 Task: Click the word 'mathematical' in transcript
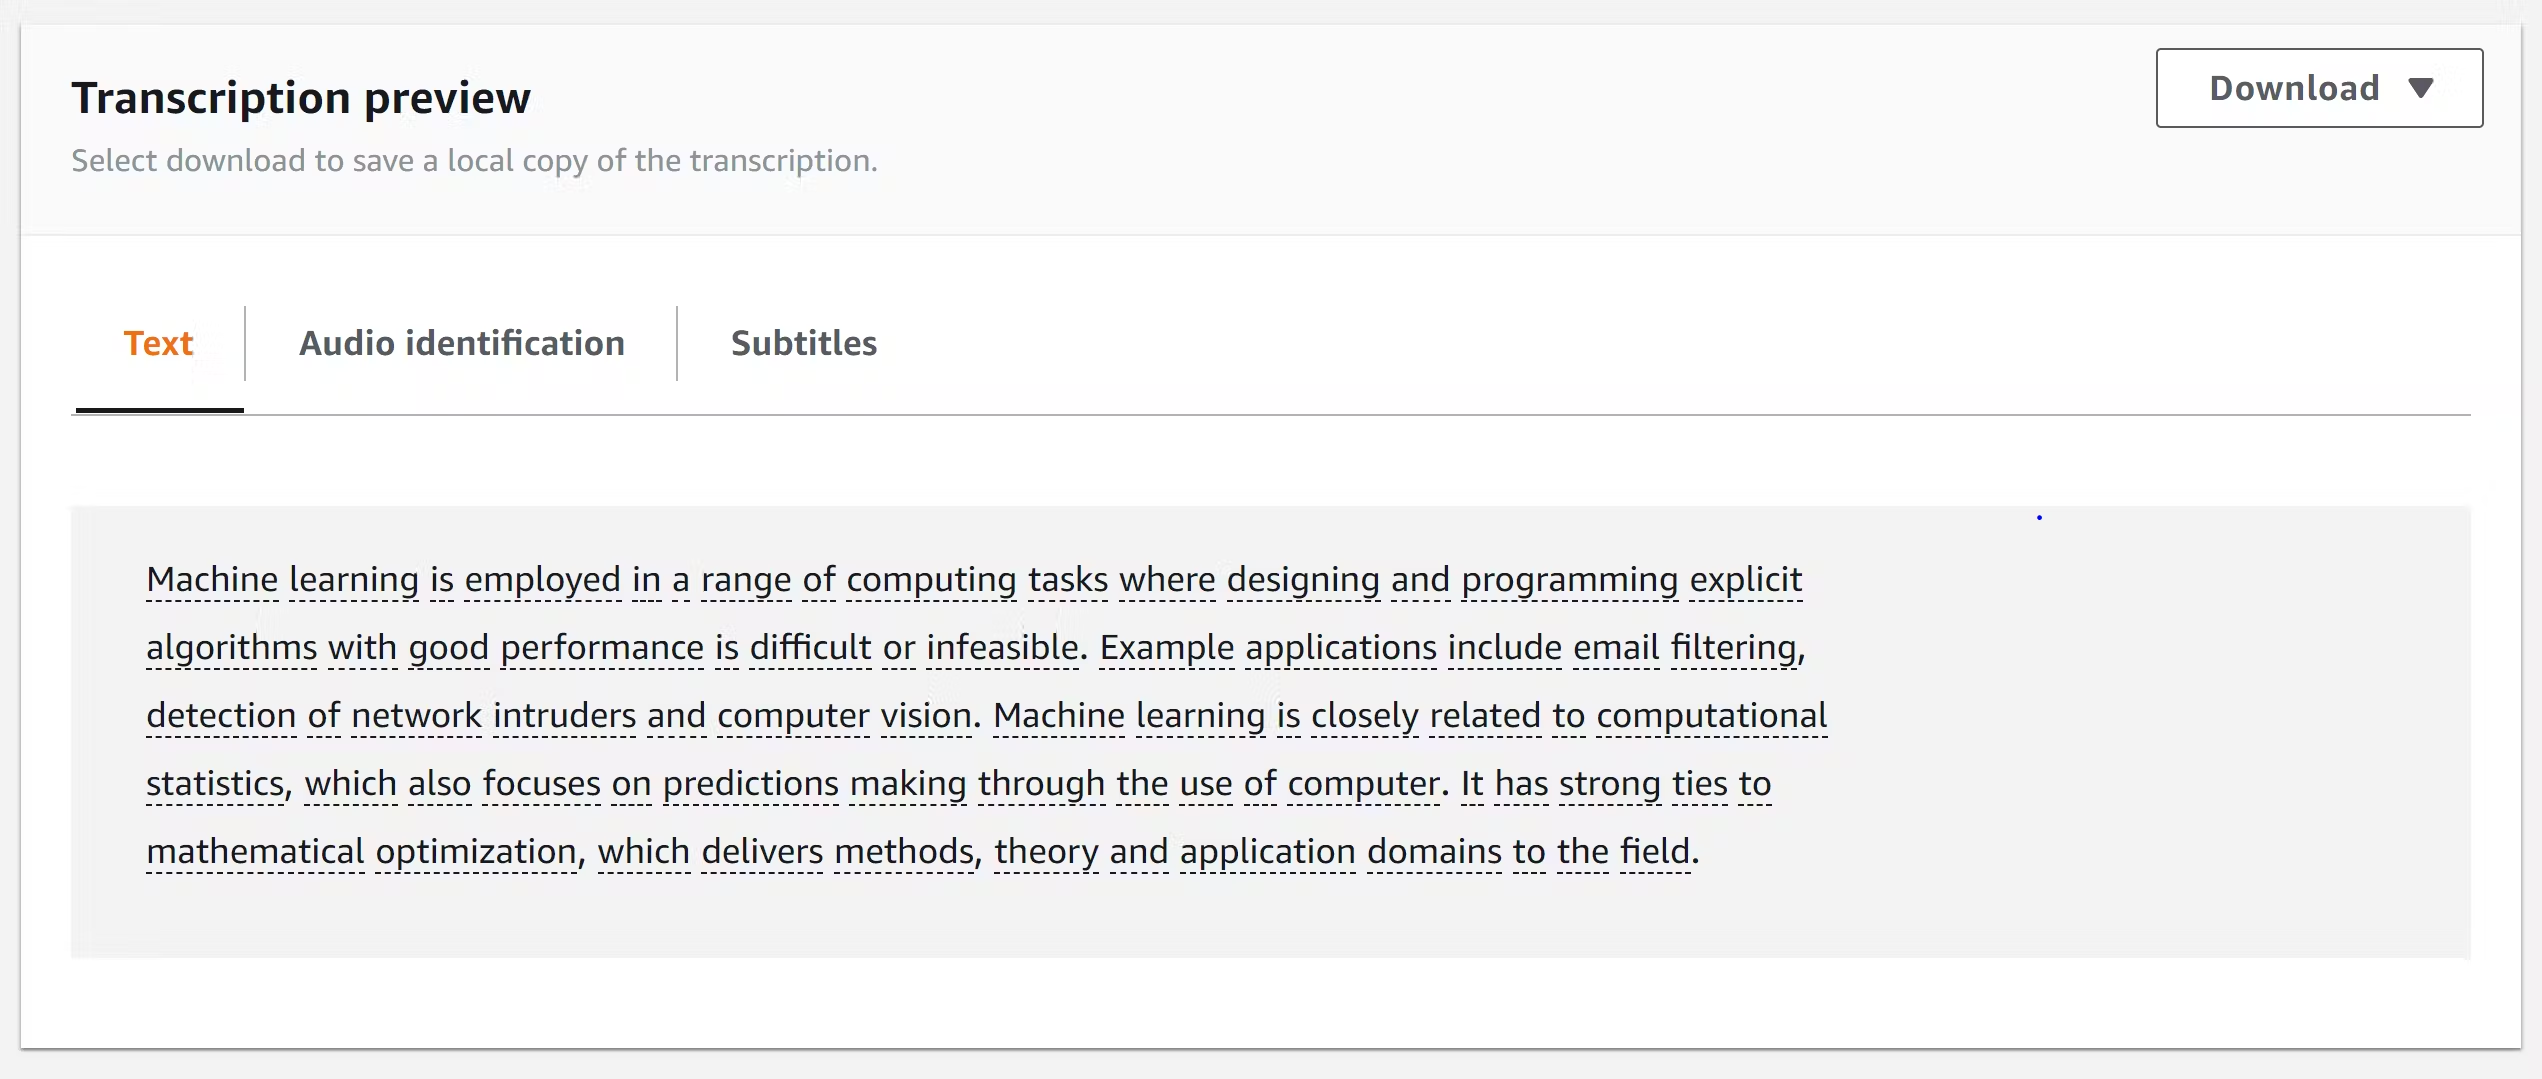click(x=255, y=851)
